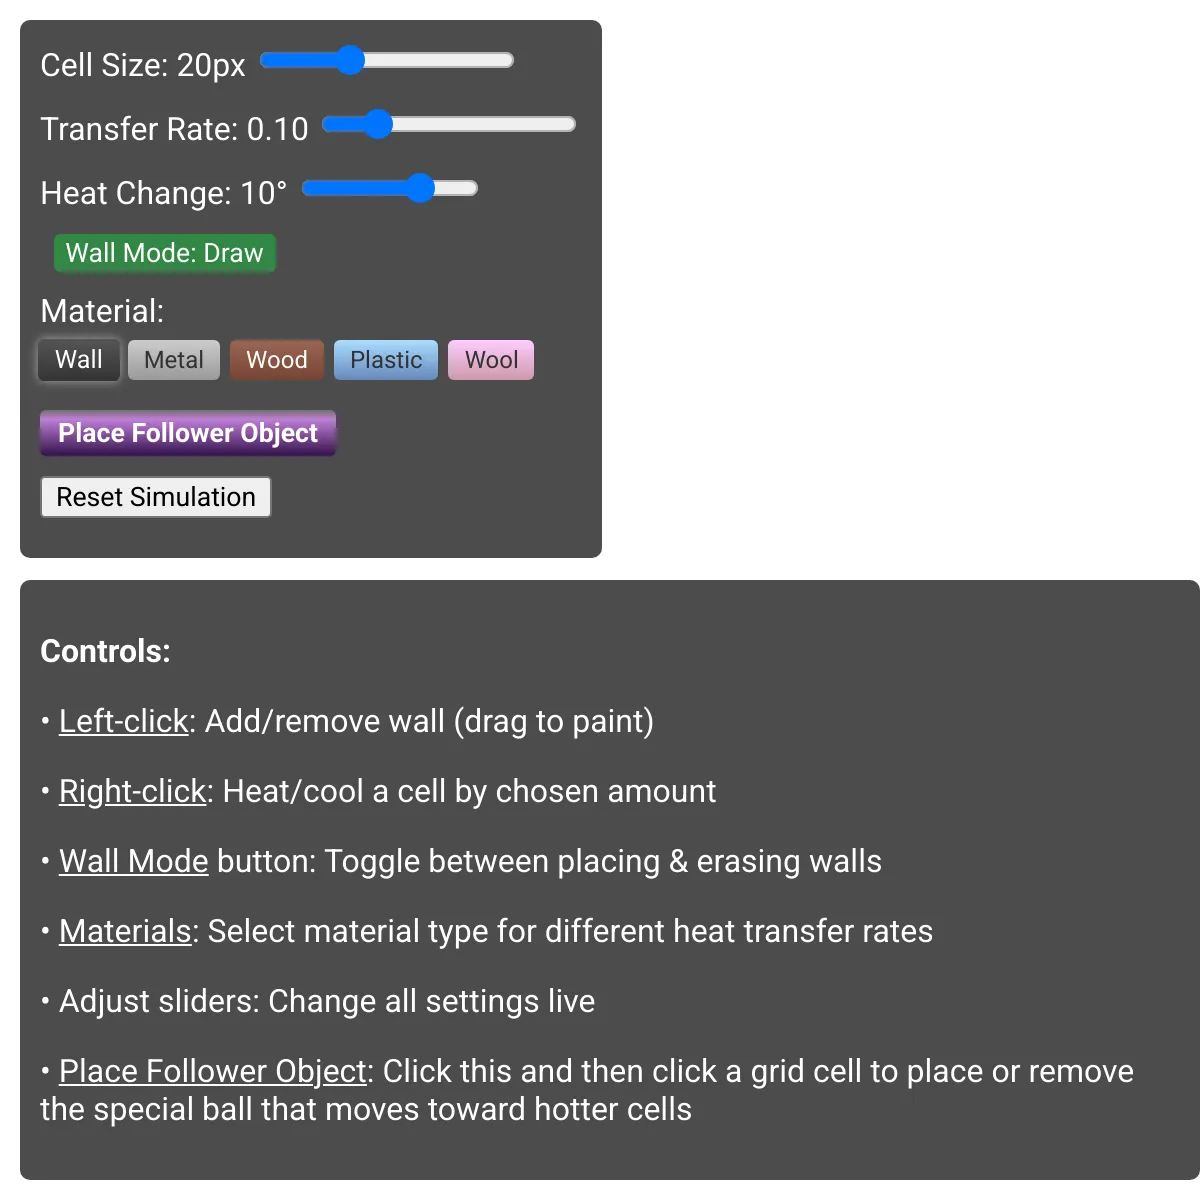
Task: Select the Wall material
Action: coord(79,360)
